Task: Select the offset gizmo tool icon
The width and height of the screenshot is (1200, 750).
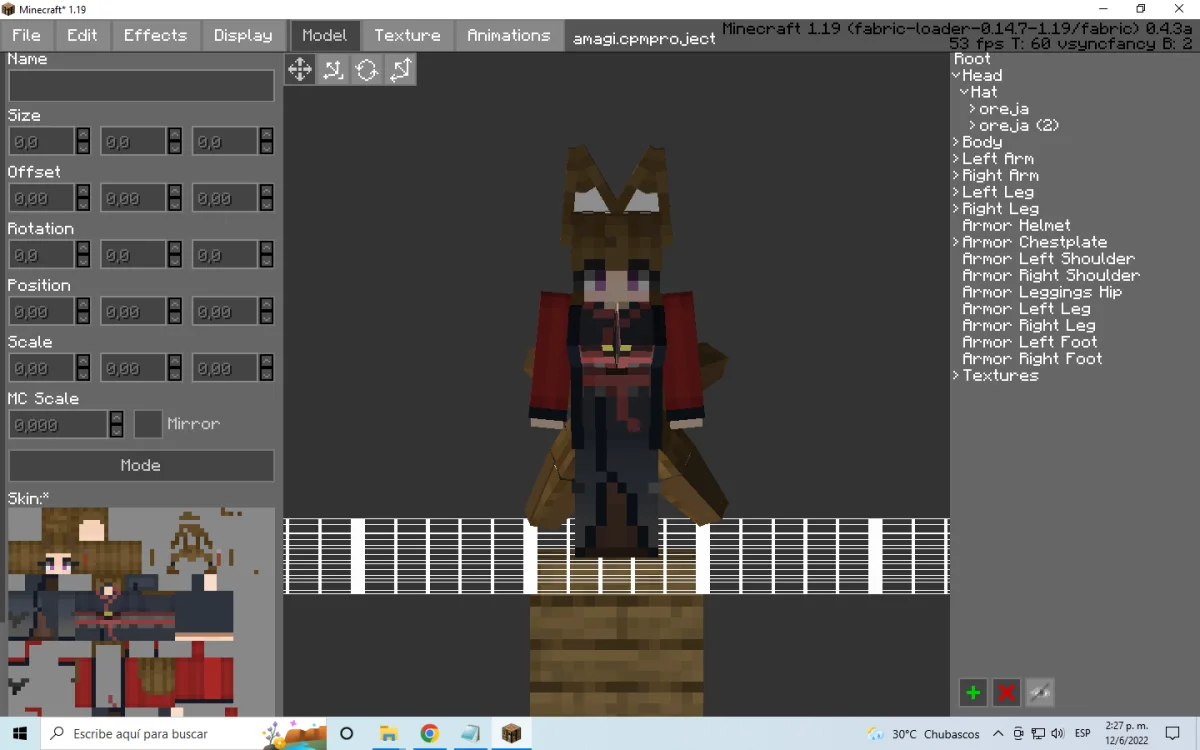Action: click(x=333, y=69)
